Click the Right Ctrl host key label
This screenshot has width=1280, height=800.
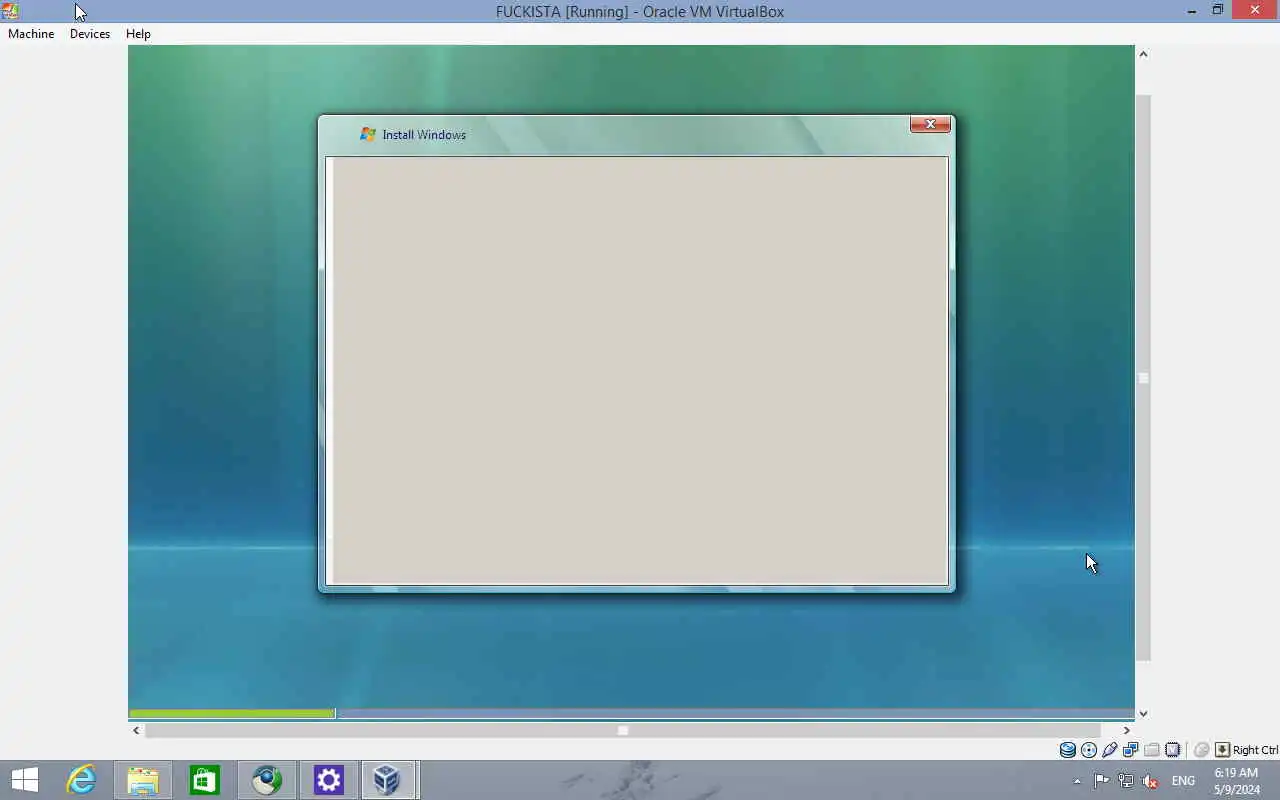click(1255, 750)
